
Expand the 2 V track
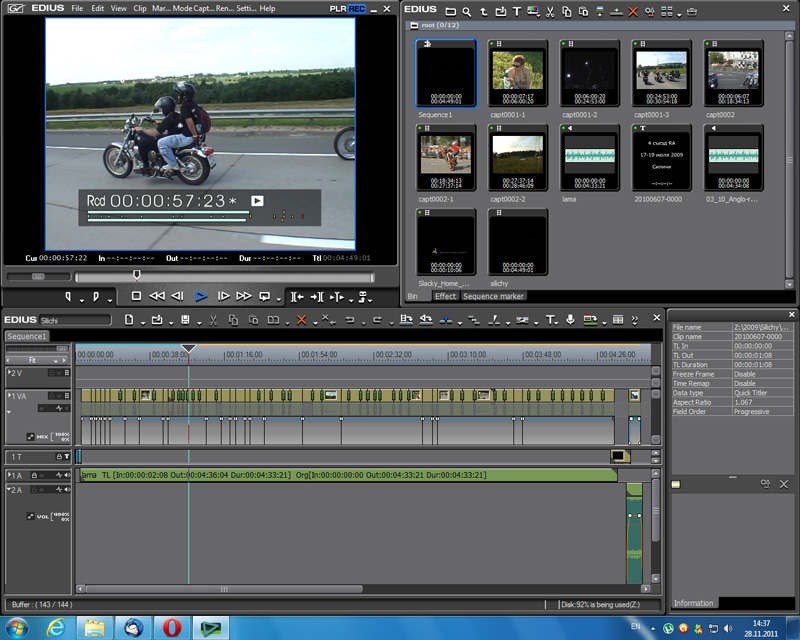coord(9,373)
